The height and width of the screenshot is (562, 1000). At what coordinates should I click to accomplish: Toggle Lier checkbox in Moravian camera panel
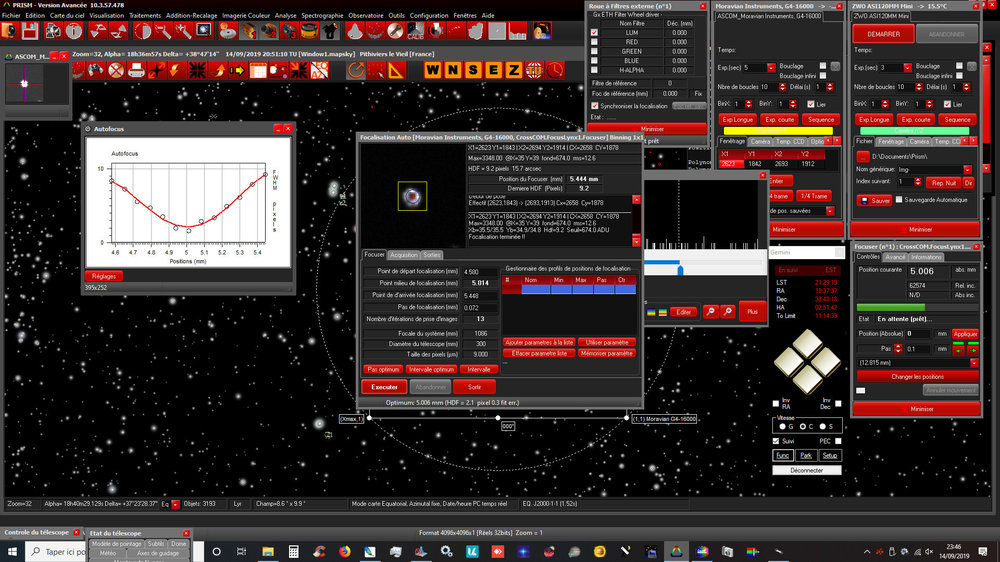point(811,104)
